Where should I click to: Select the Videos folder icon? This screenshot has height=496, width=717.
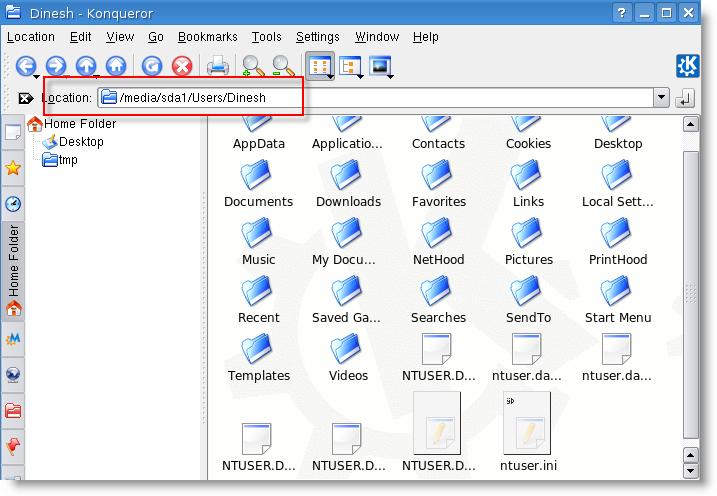[347, 349]
